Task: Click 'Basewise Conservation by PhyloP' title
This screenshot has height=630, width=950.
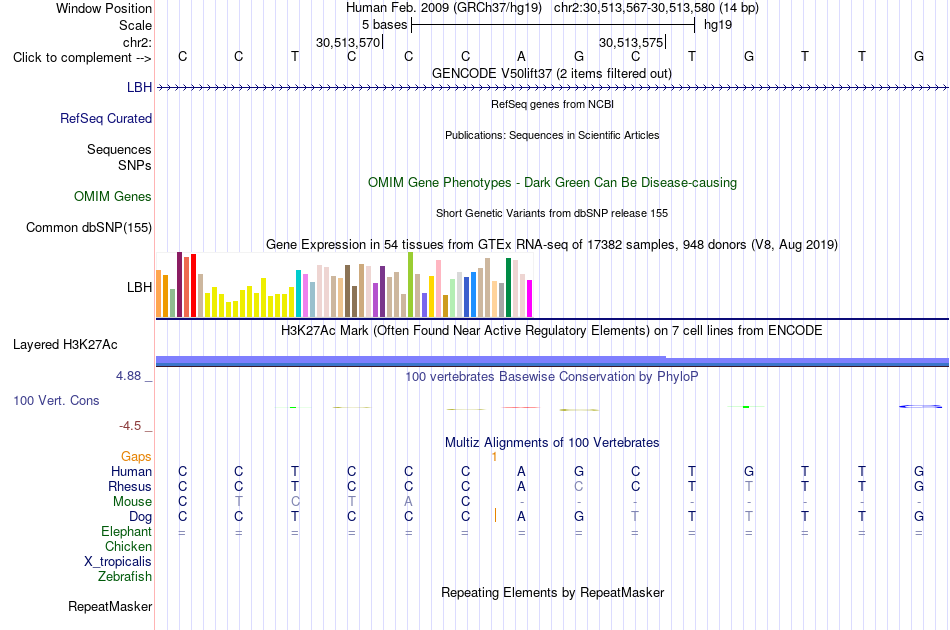Action: pos(552,377)
